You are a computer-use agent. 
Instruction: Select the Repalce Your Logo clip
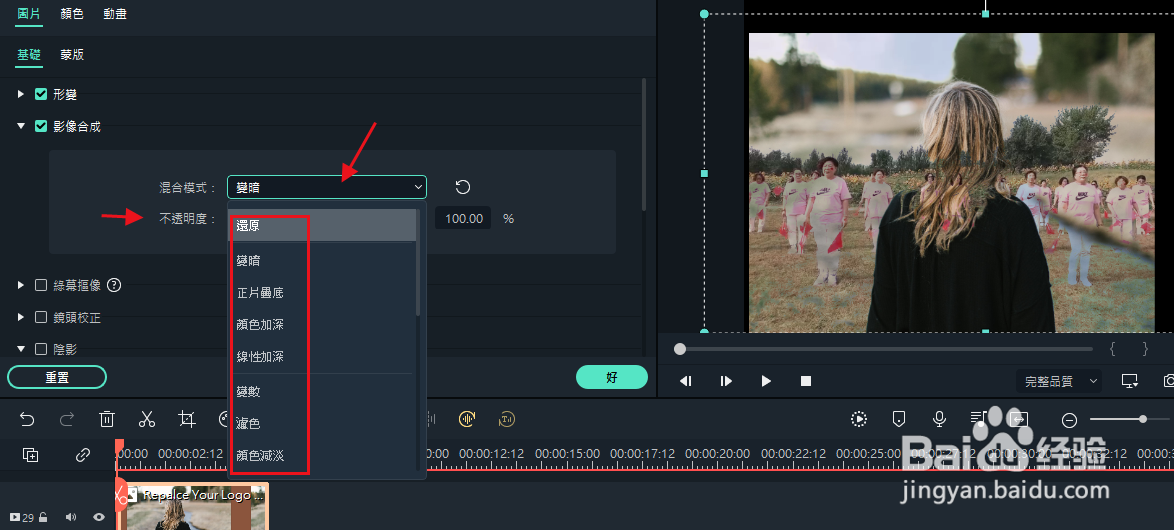(x=193, y=506)
